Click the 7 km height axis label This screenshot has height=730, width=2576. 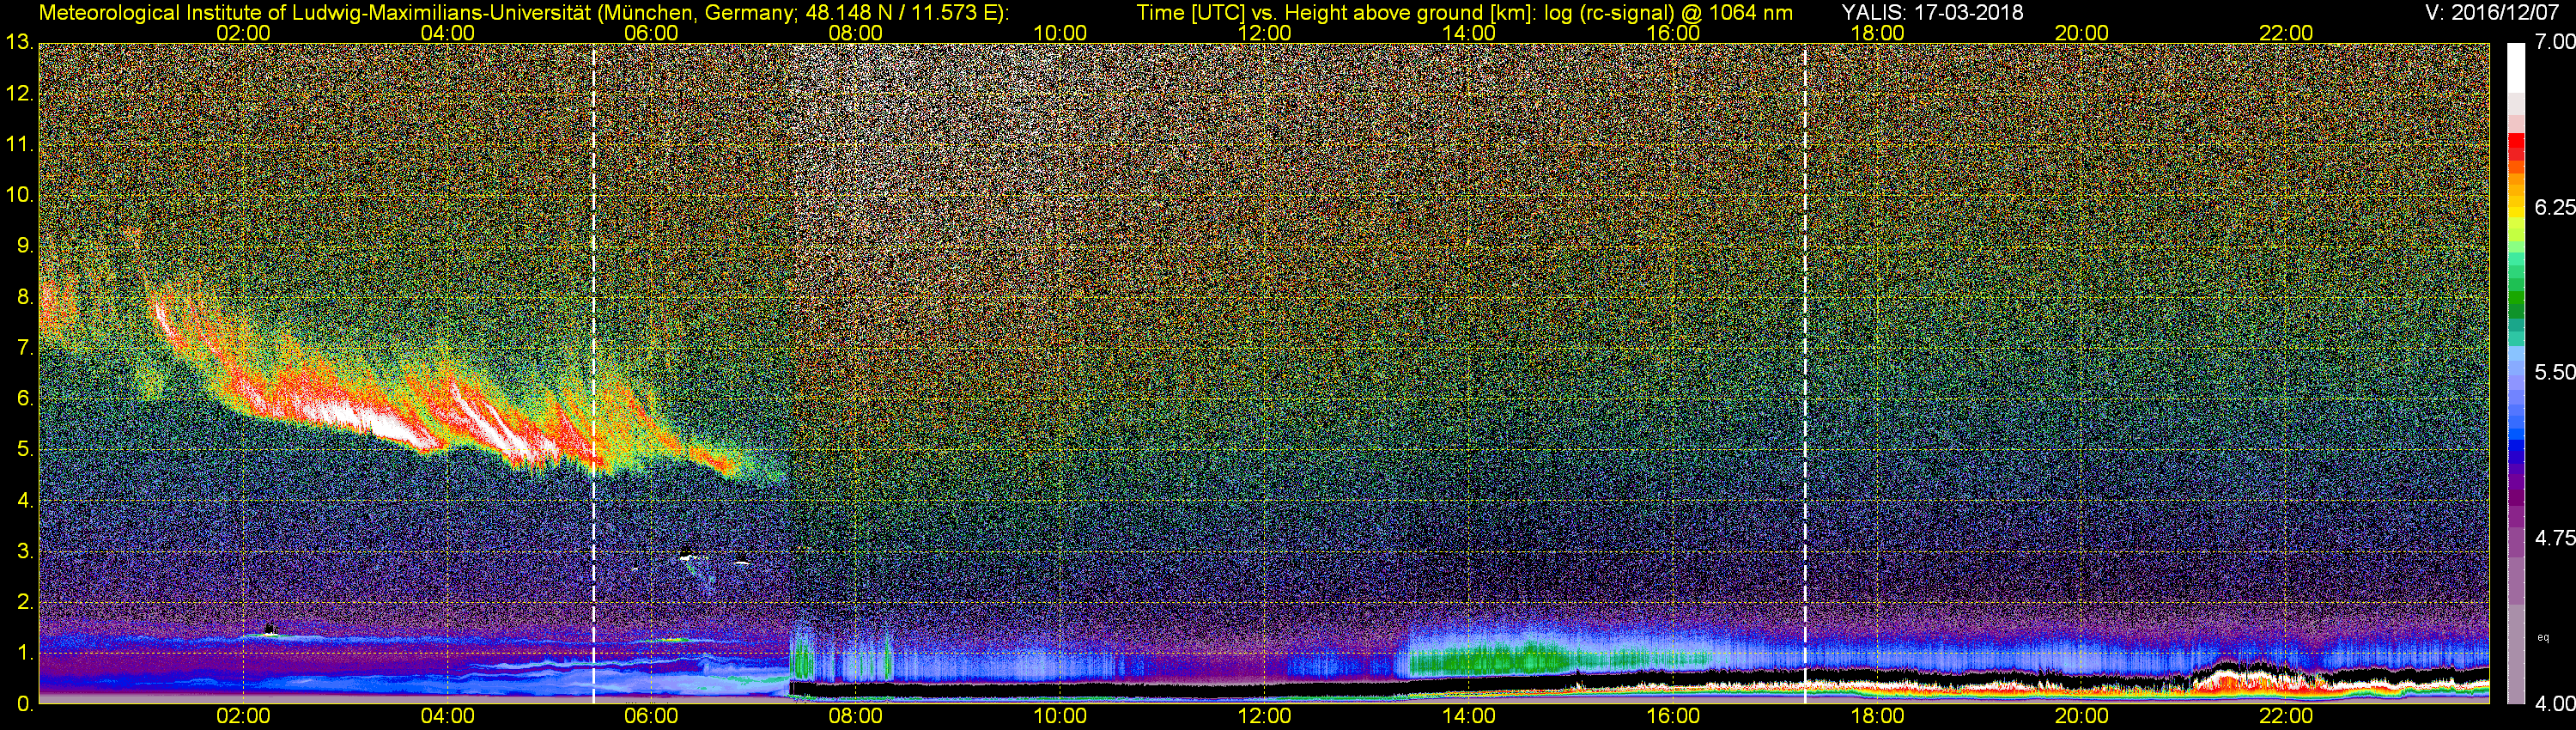[25, 348]
